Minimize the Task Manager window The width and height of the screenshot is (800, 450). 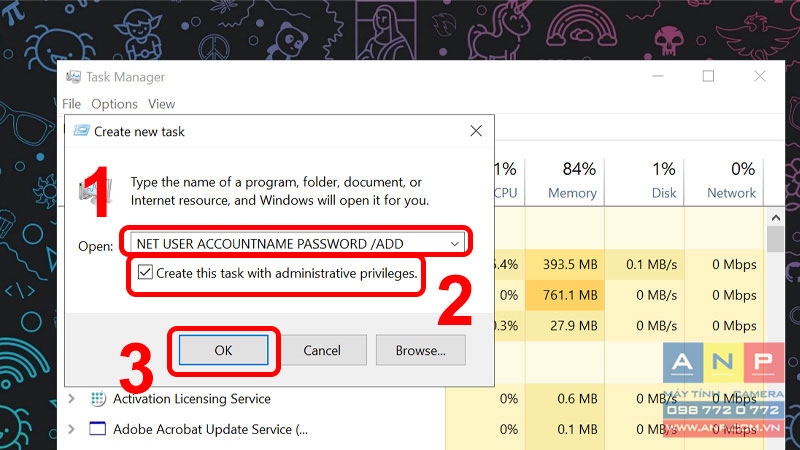(658, 77)
